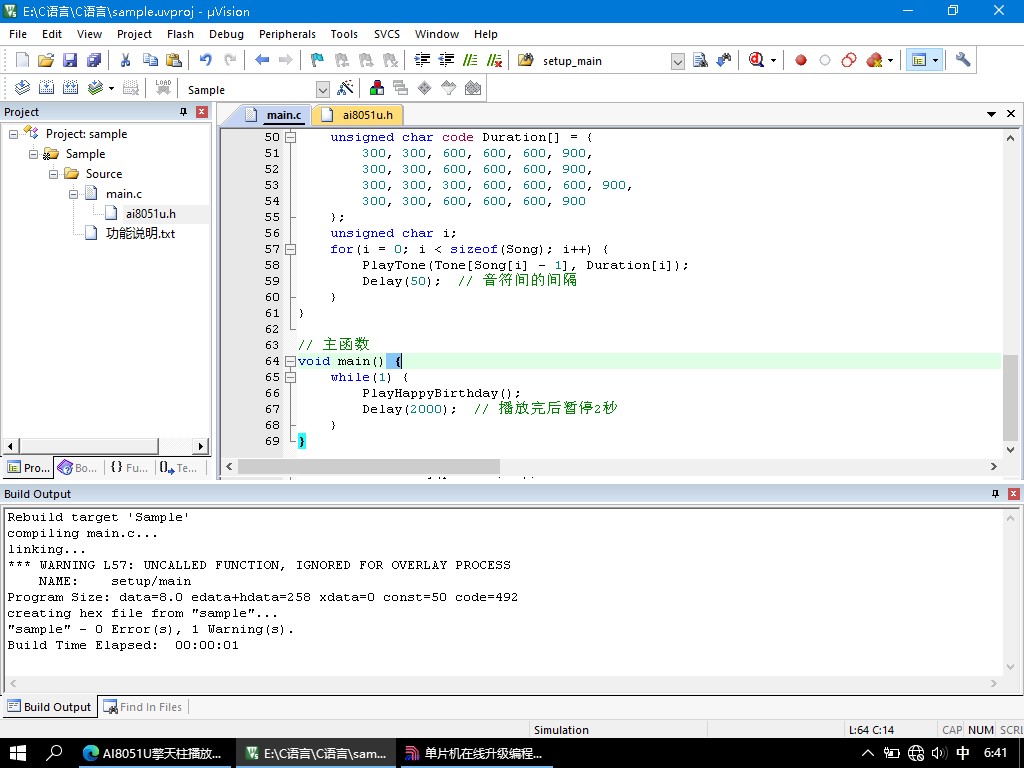Indent the selected lines
This screenshot has width=1024, height=768.
coord(423,60)
